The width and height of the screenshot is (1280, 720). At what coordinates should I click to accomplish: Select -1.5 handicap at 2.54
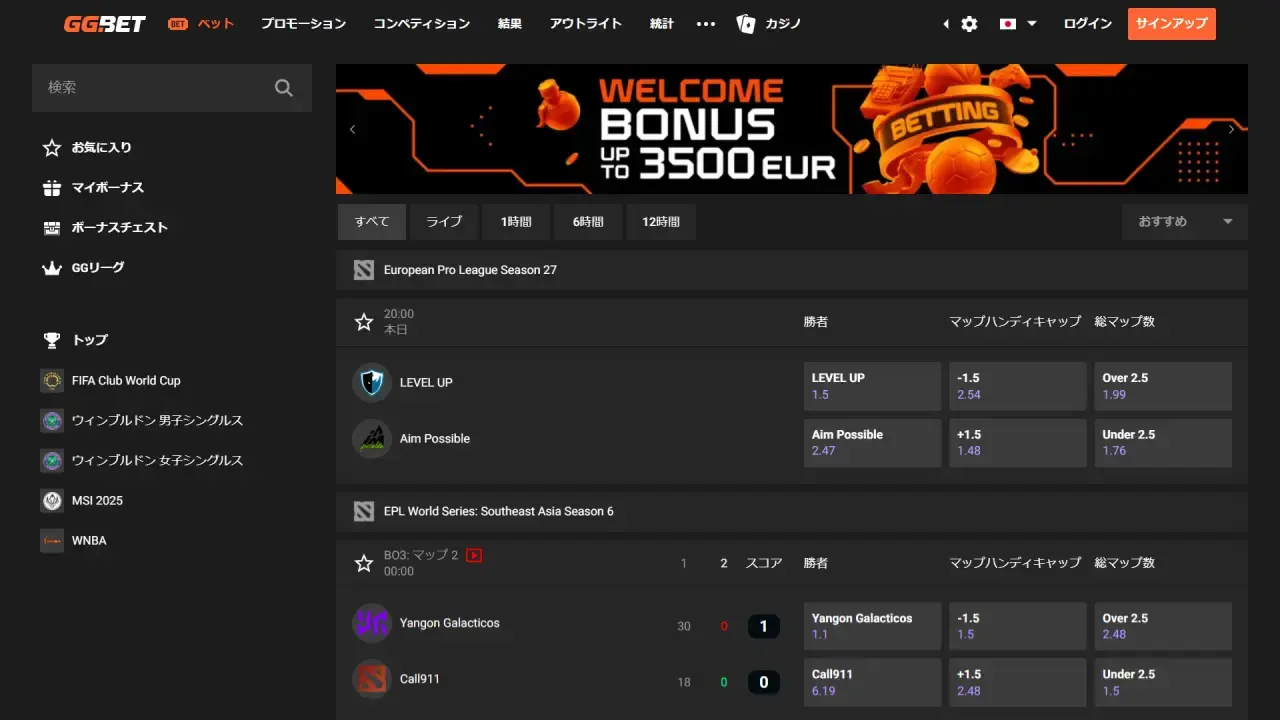pos(1018,386)
